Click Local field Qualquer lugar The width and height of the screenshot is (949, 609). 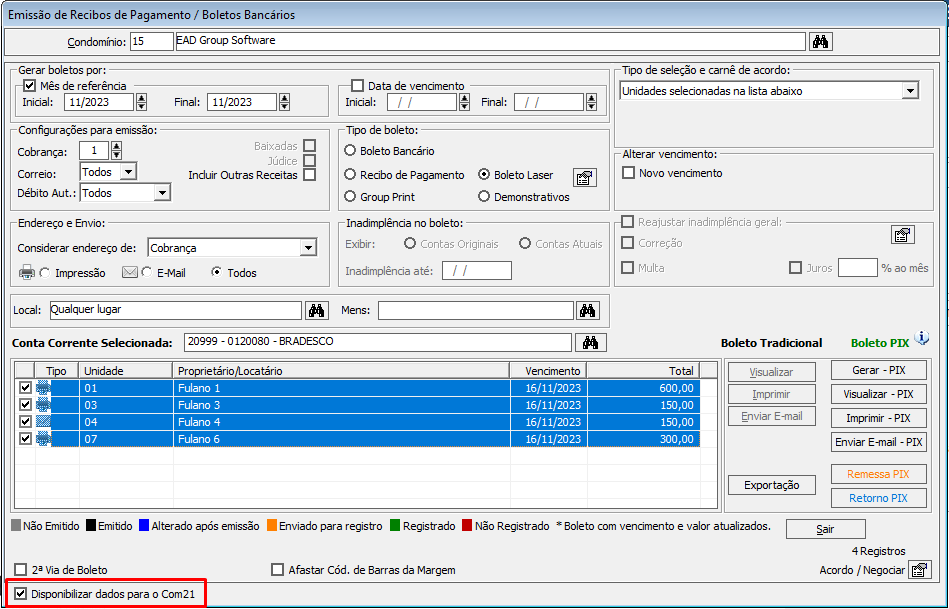pyautogui.click(x=176, y=311)
